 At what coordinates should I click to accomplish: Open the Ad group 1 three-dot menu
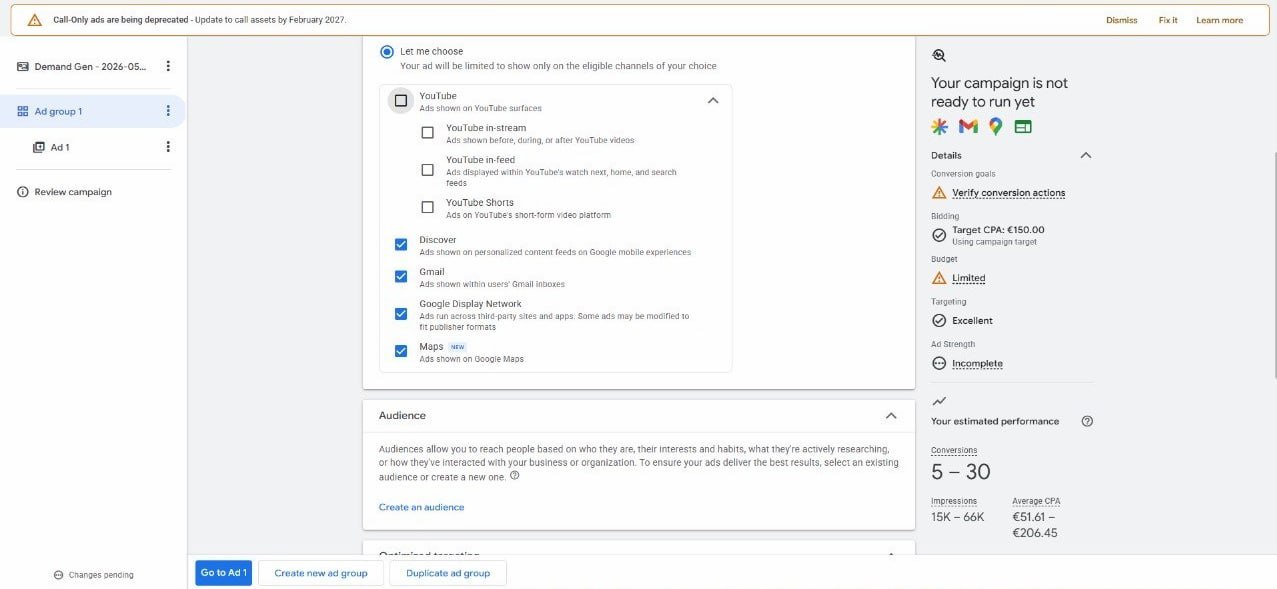pos(168,111)
